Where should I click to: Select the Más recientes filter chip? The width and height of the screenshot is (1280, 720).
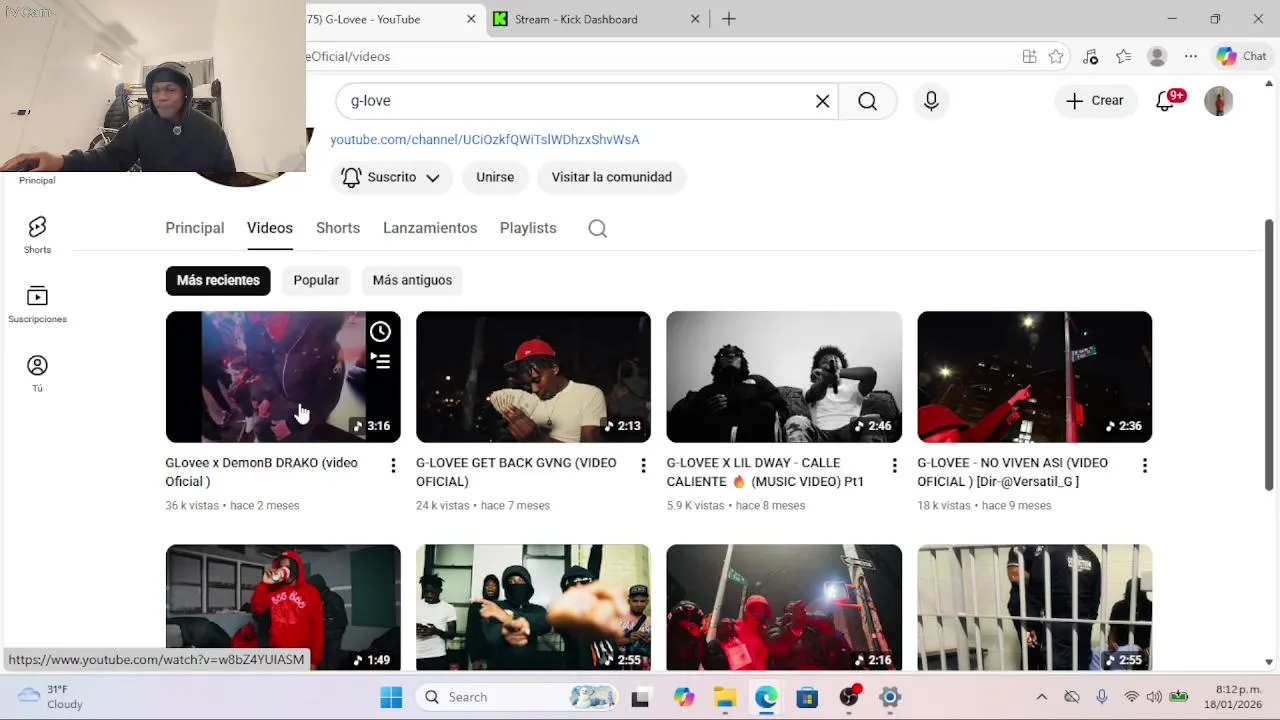(x=218, y=280)
